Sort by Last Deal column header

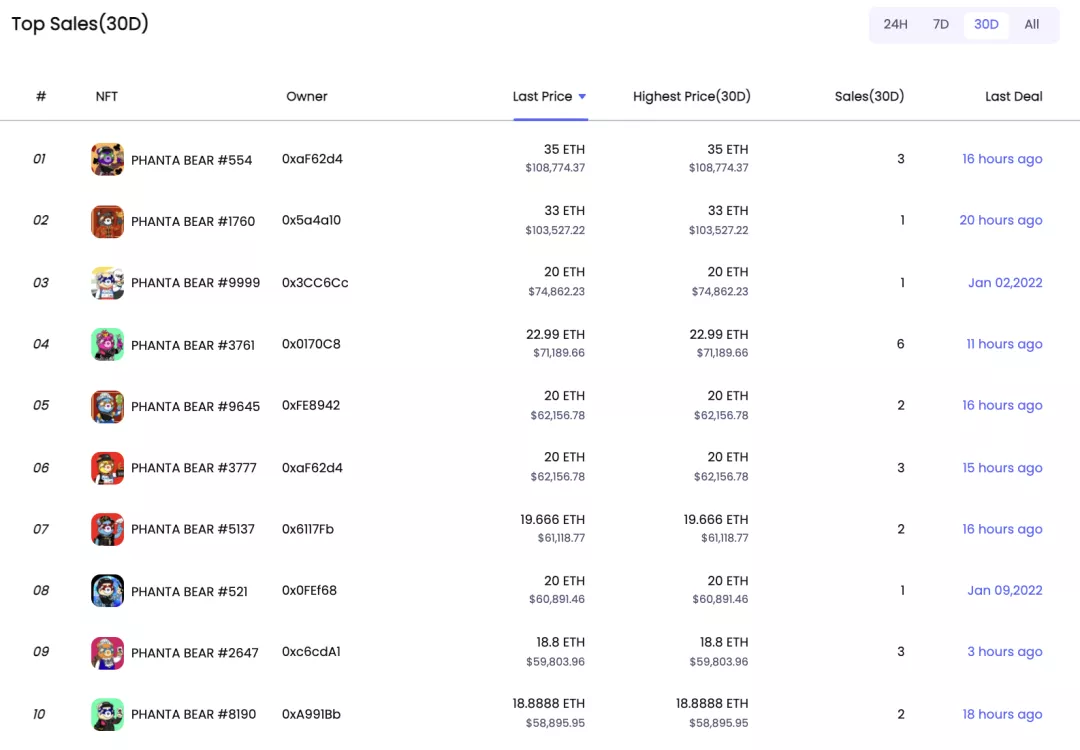[x=1013, y=96]
